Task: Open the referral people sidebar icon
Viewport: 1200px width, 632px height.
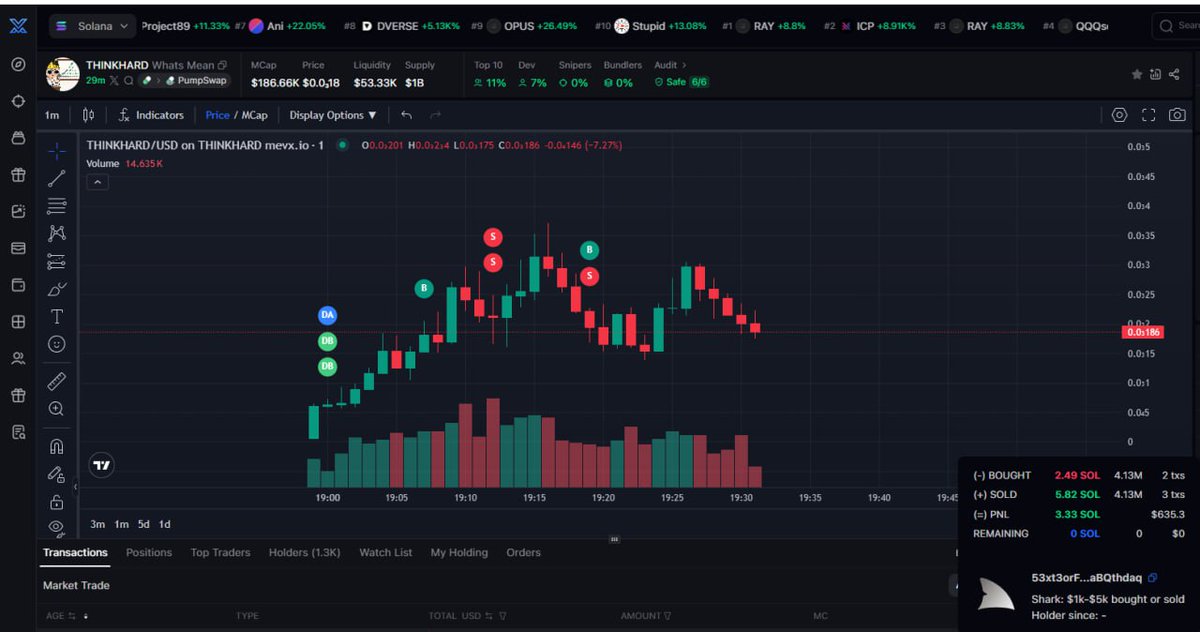Action: [18, 358]
